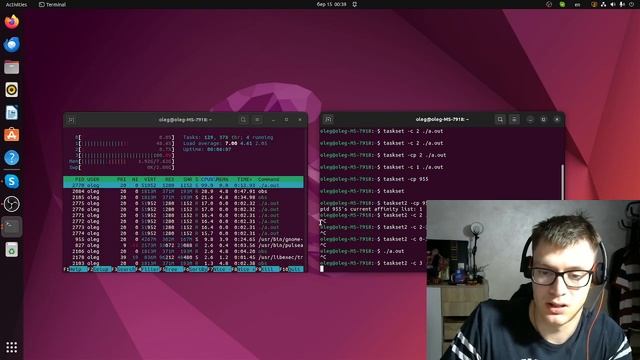The image size is (640, 360).
Task: Click the webcam overlay video
Action: click(533, 280)
